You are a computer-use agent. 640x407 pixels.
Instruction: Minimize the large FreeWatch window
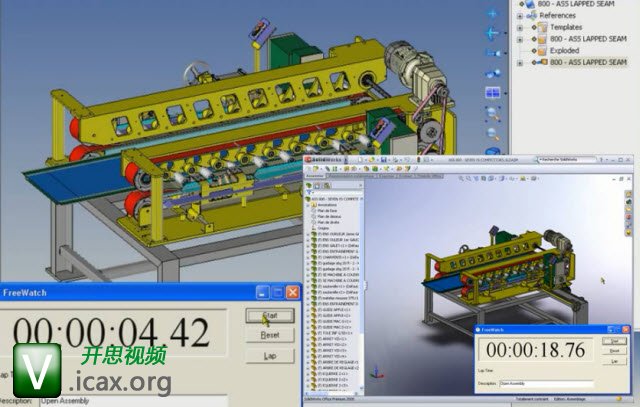click(x=262, y=292)
